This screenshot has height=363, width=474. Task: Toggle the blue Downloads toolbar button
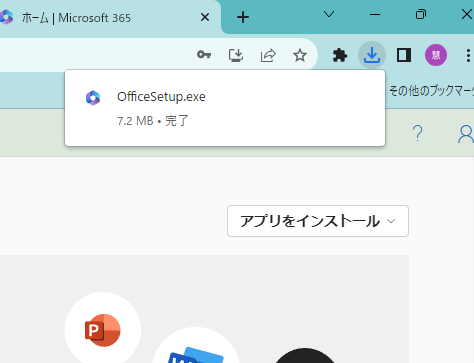372,55
